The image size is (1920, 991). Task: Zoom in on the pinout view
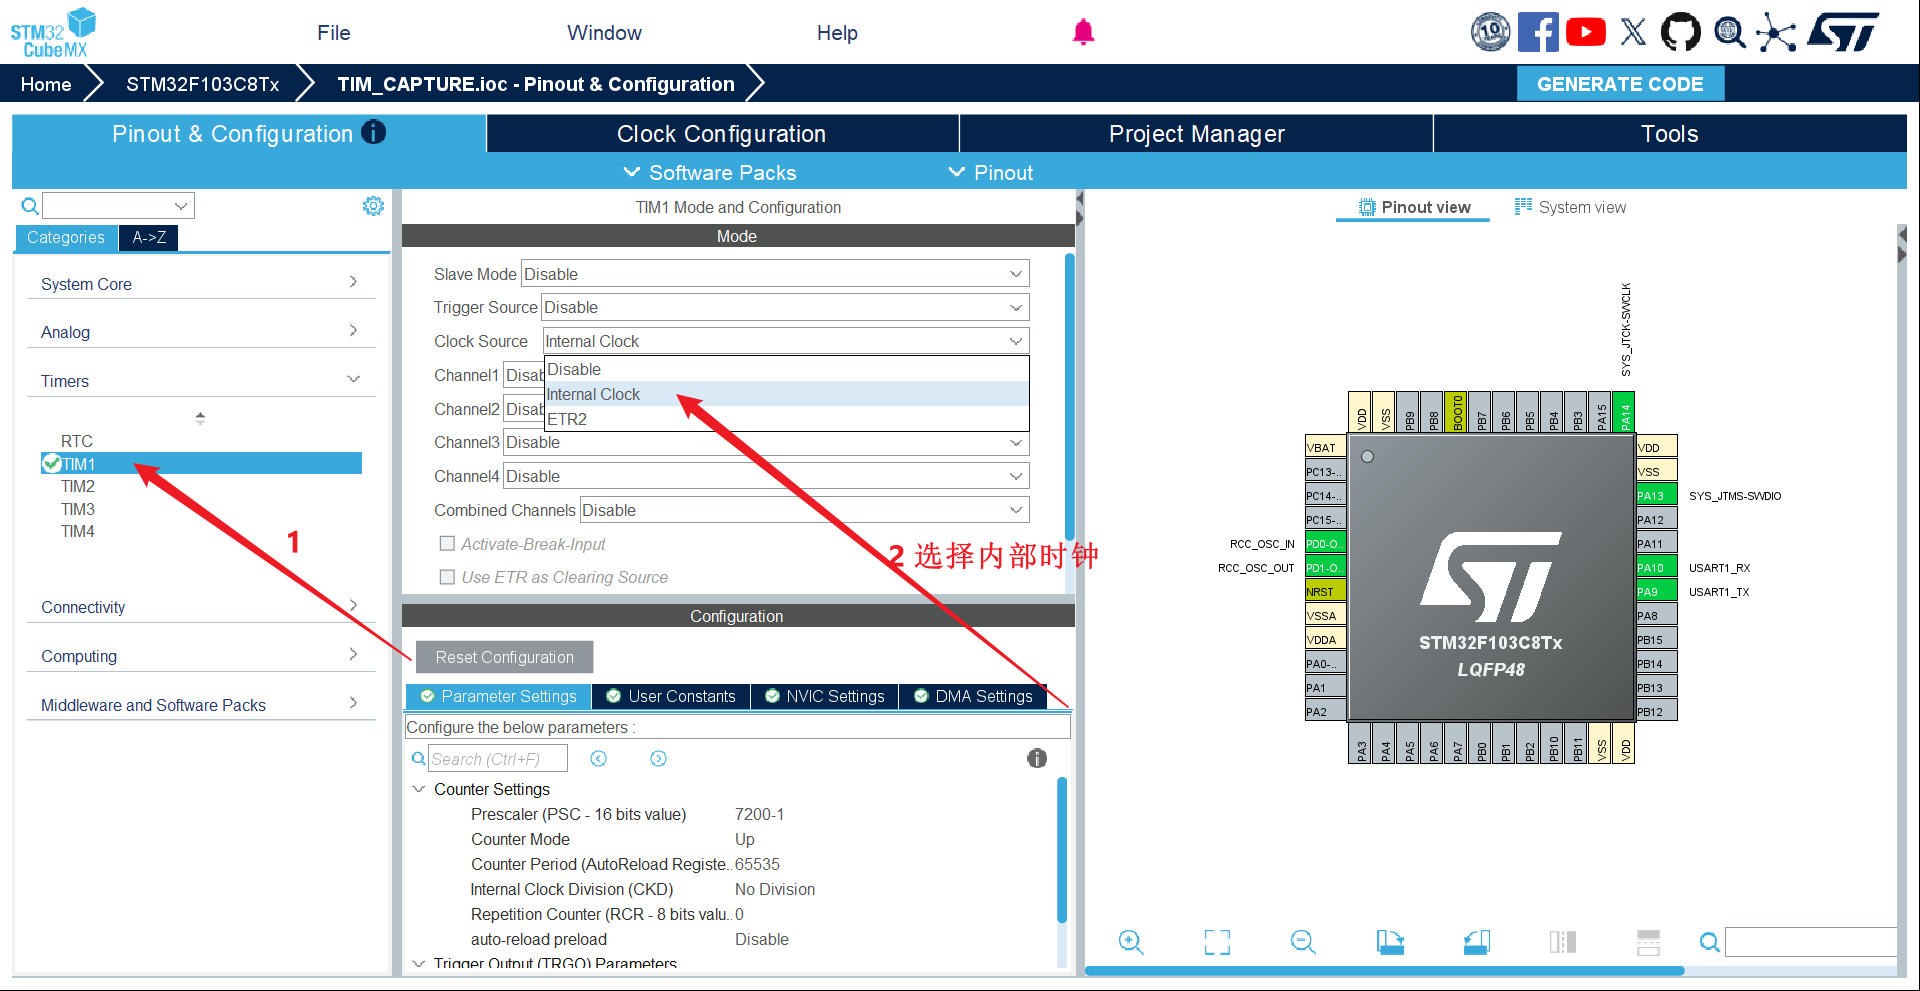[1131, 942]
